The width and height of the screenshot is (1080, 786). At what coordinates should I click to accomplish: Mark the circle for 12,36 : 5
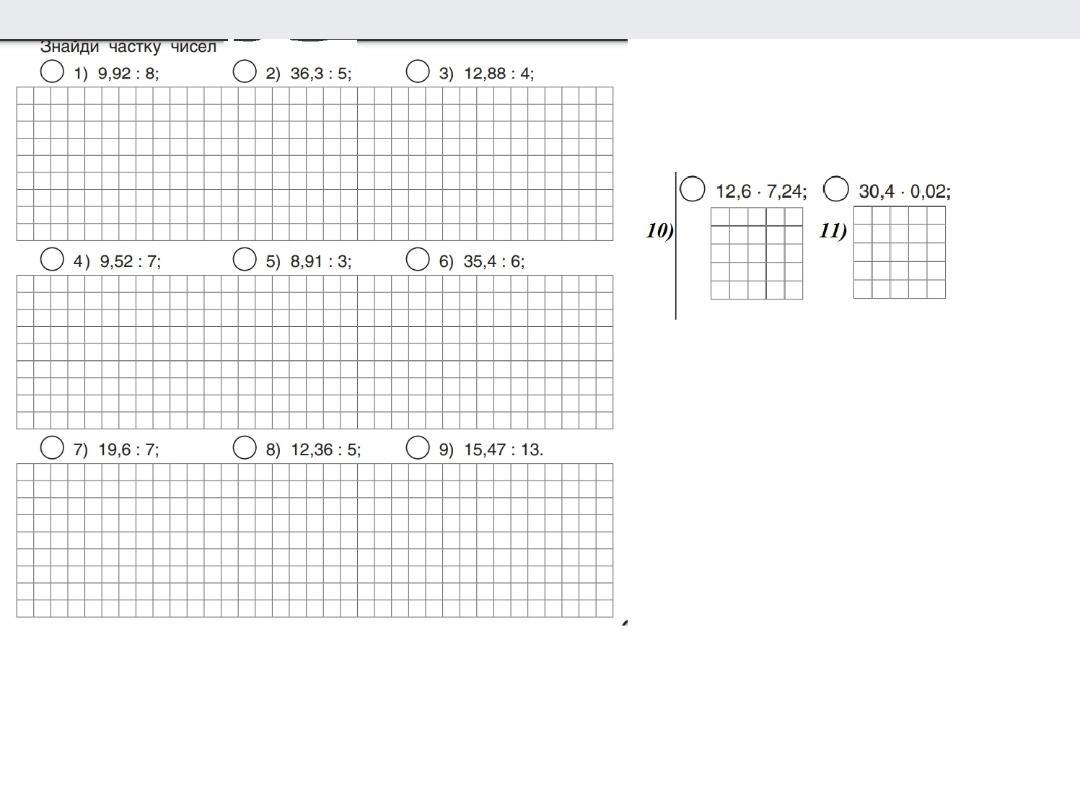click(244, 448)
